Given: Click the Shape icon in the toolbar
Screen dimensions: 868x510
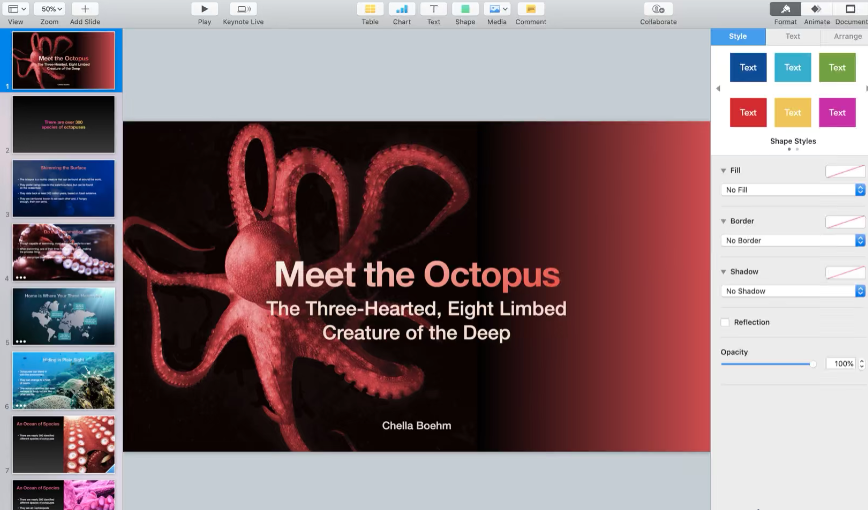Looking at the screenshot, I should click(x=465, y=9).
